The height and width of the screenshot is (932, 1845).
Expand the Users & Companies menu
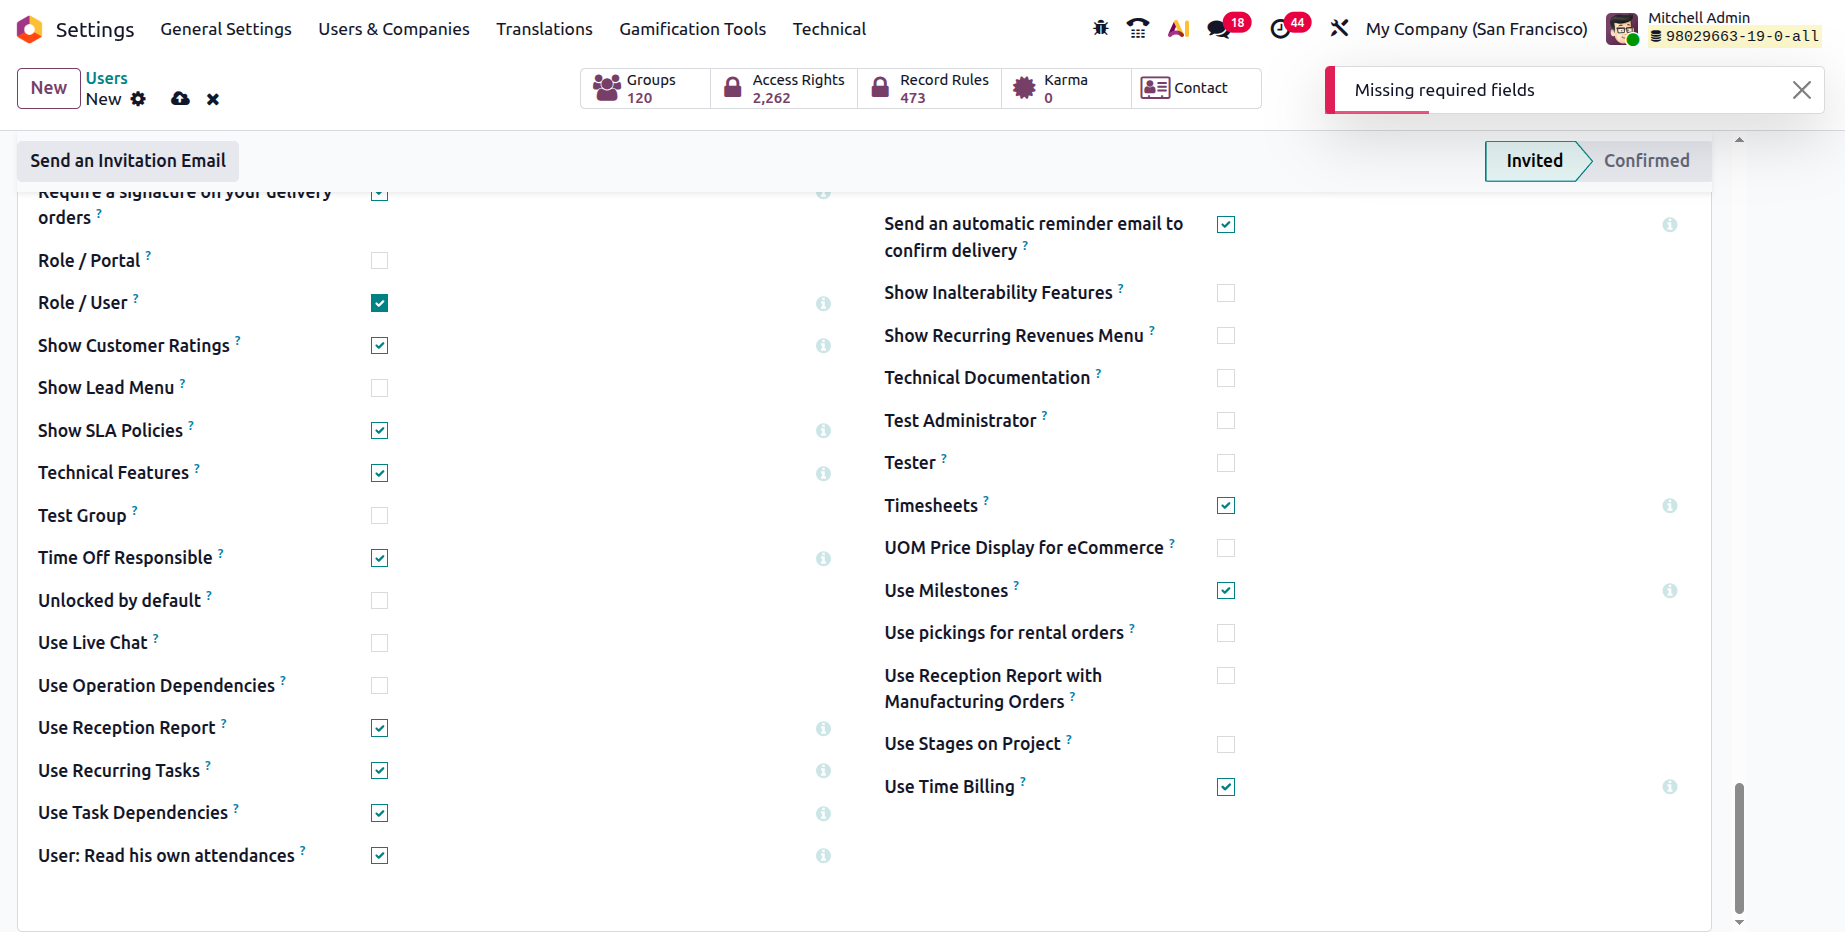(x=394, y=29)
